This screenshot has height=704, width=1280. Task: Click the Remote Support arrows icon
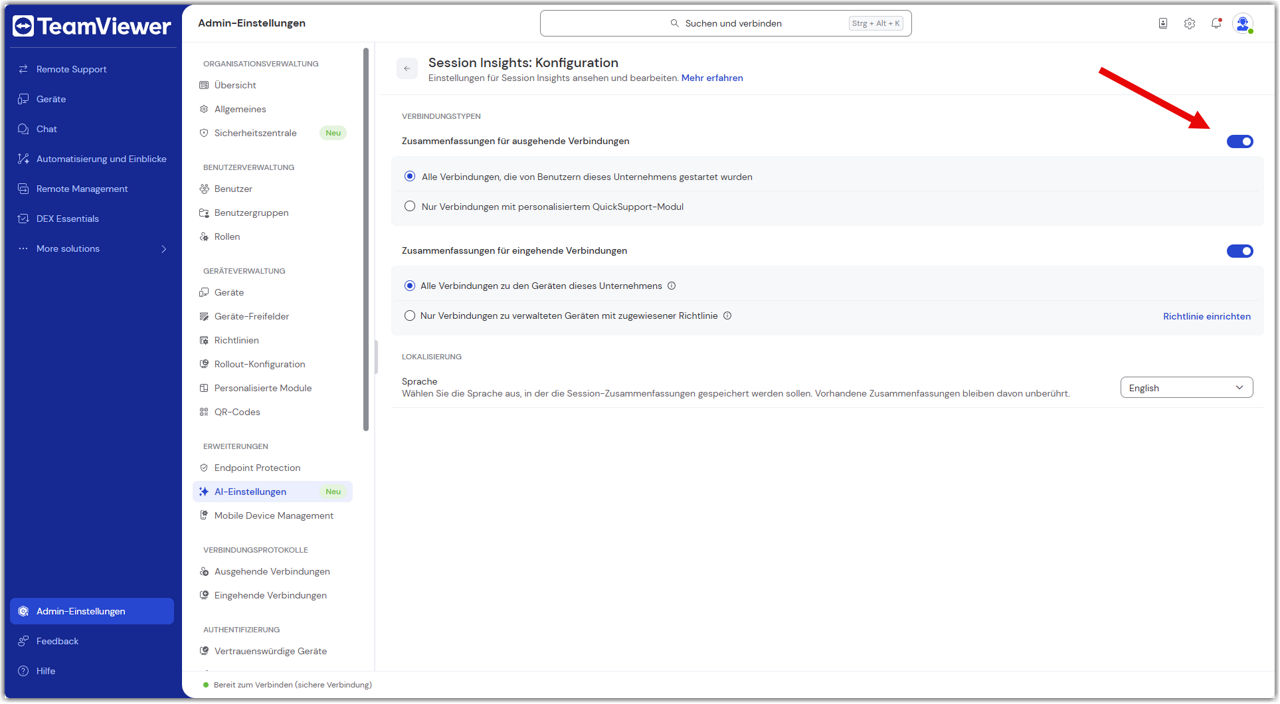tap(24, 69)
